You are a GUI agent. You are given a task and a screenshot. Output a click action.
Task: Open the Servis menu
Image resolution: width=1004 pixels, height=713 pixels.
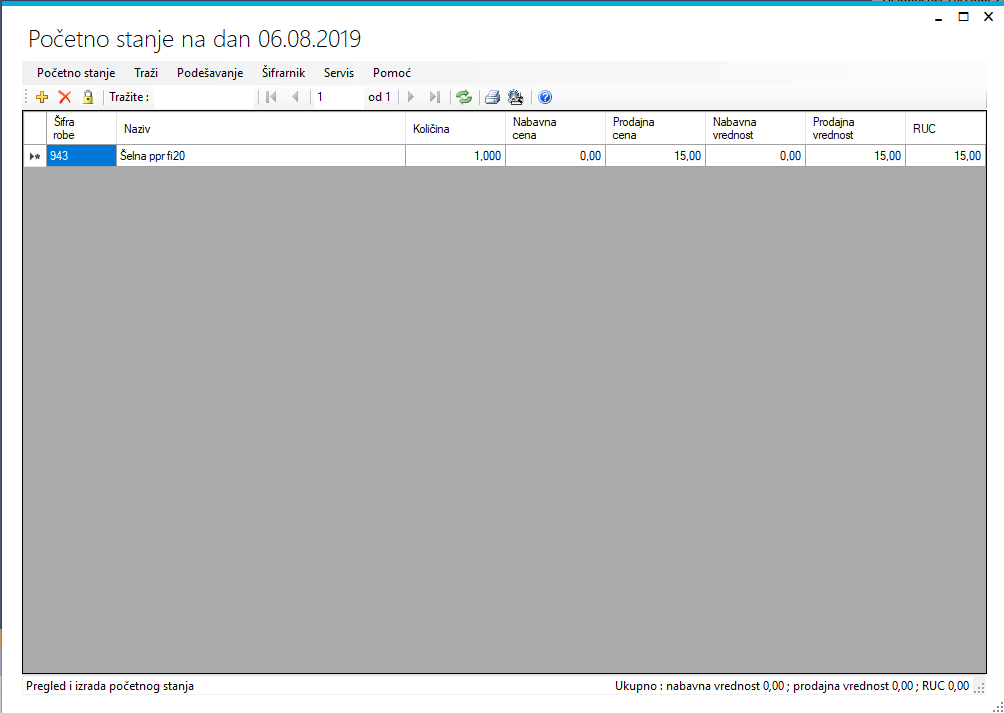[x=339, y=73]
